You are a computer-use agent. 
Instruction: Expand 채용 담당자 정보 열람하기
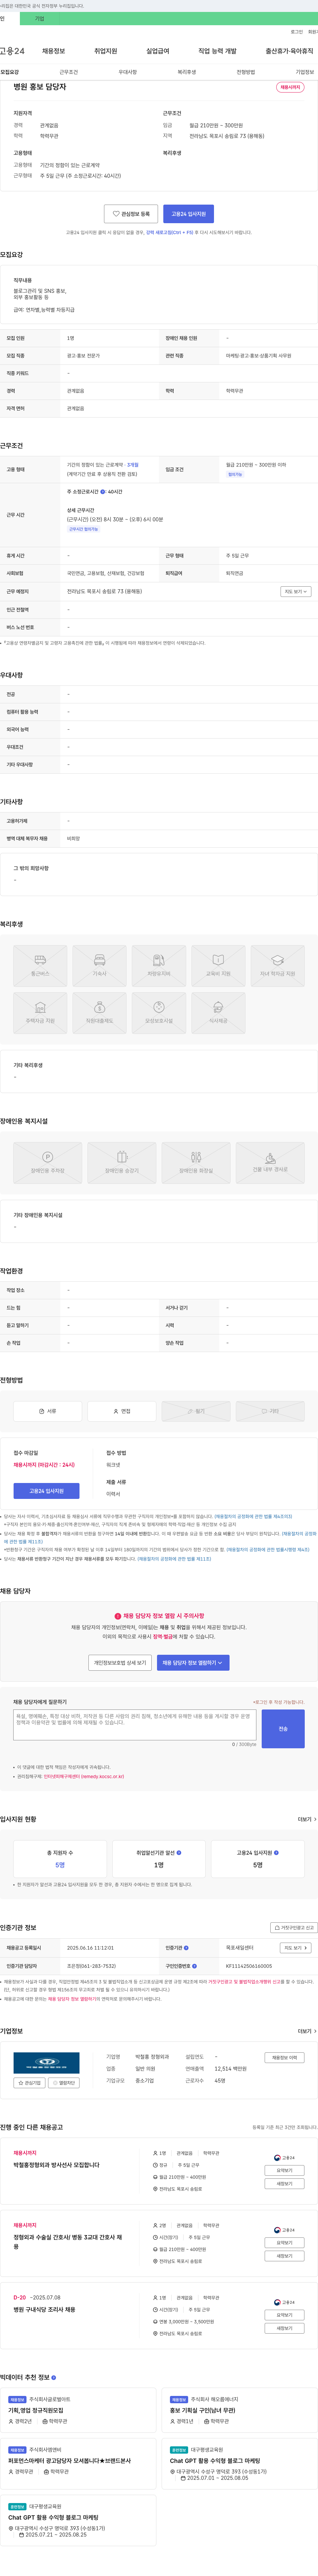[193, 1663]
